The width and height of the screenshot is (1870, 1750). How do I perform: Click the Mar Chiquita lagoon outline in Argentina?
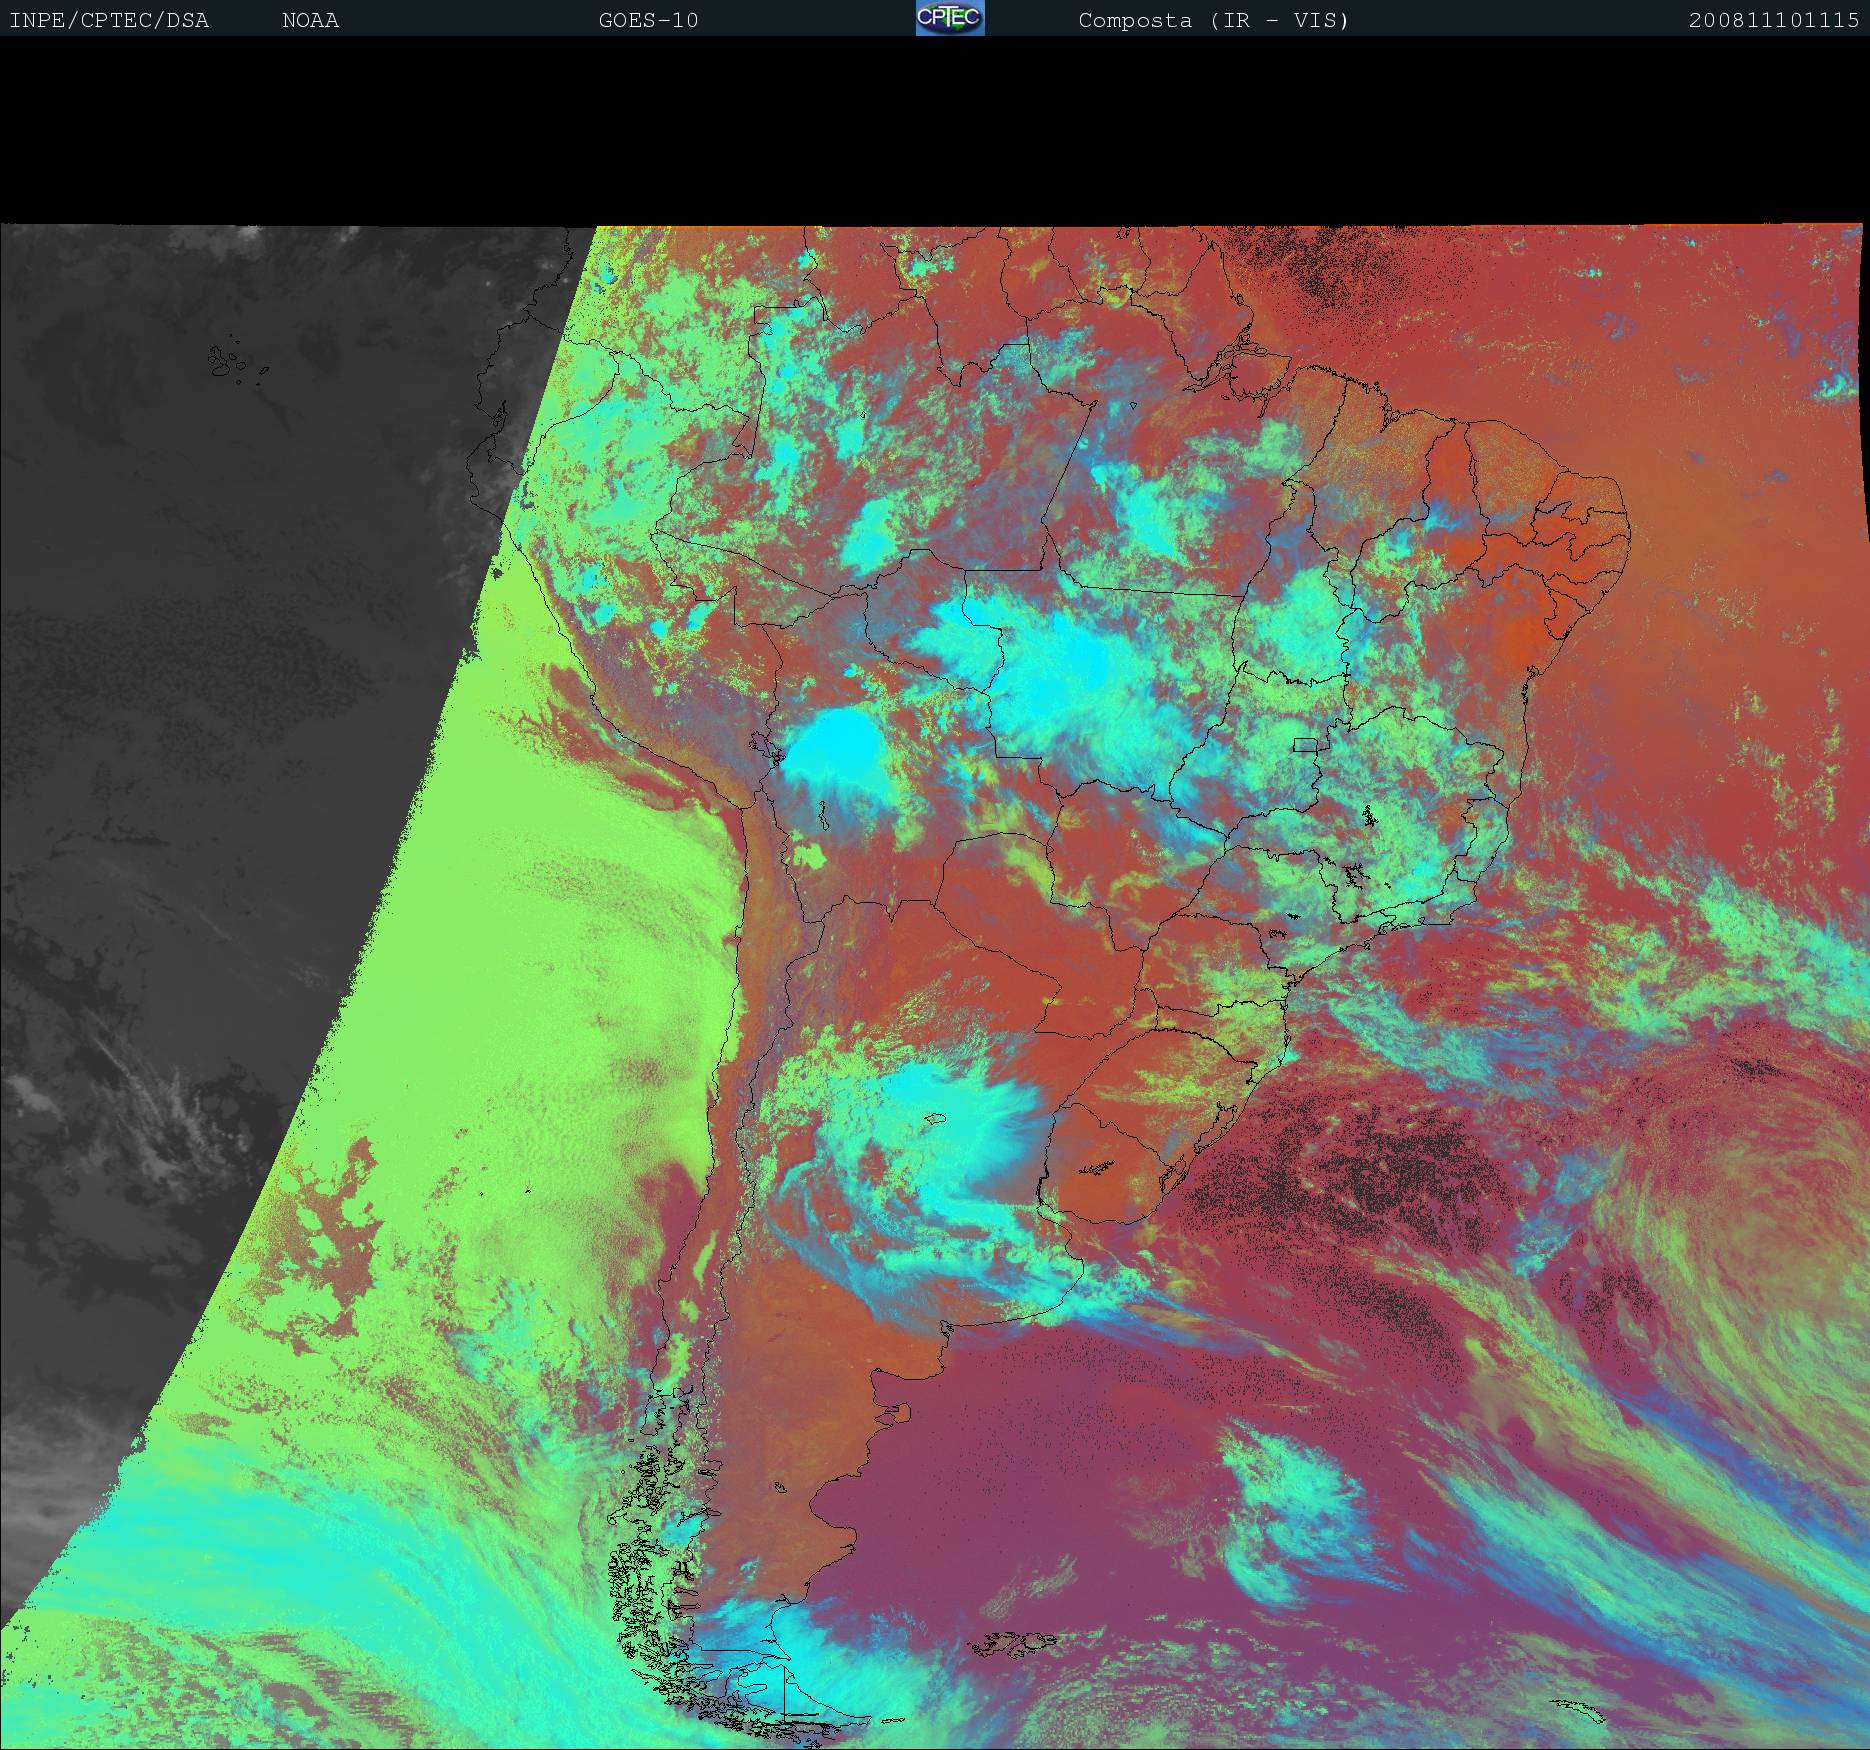tap(936, 1120)
